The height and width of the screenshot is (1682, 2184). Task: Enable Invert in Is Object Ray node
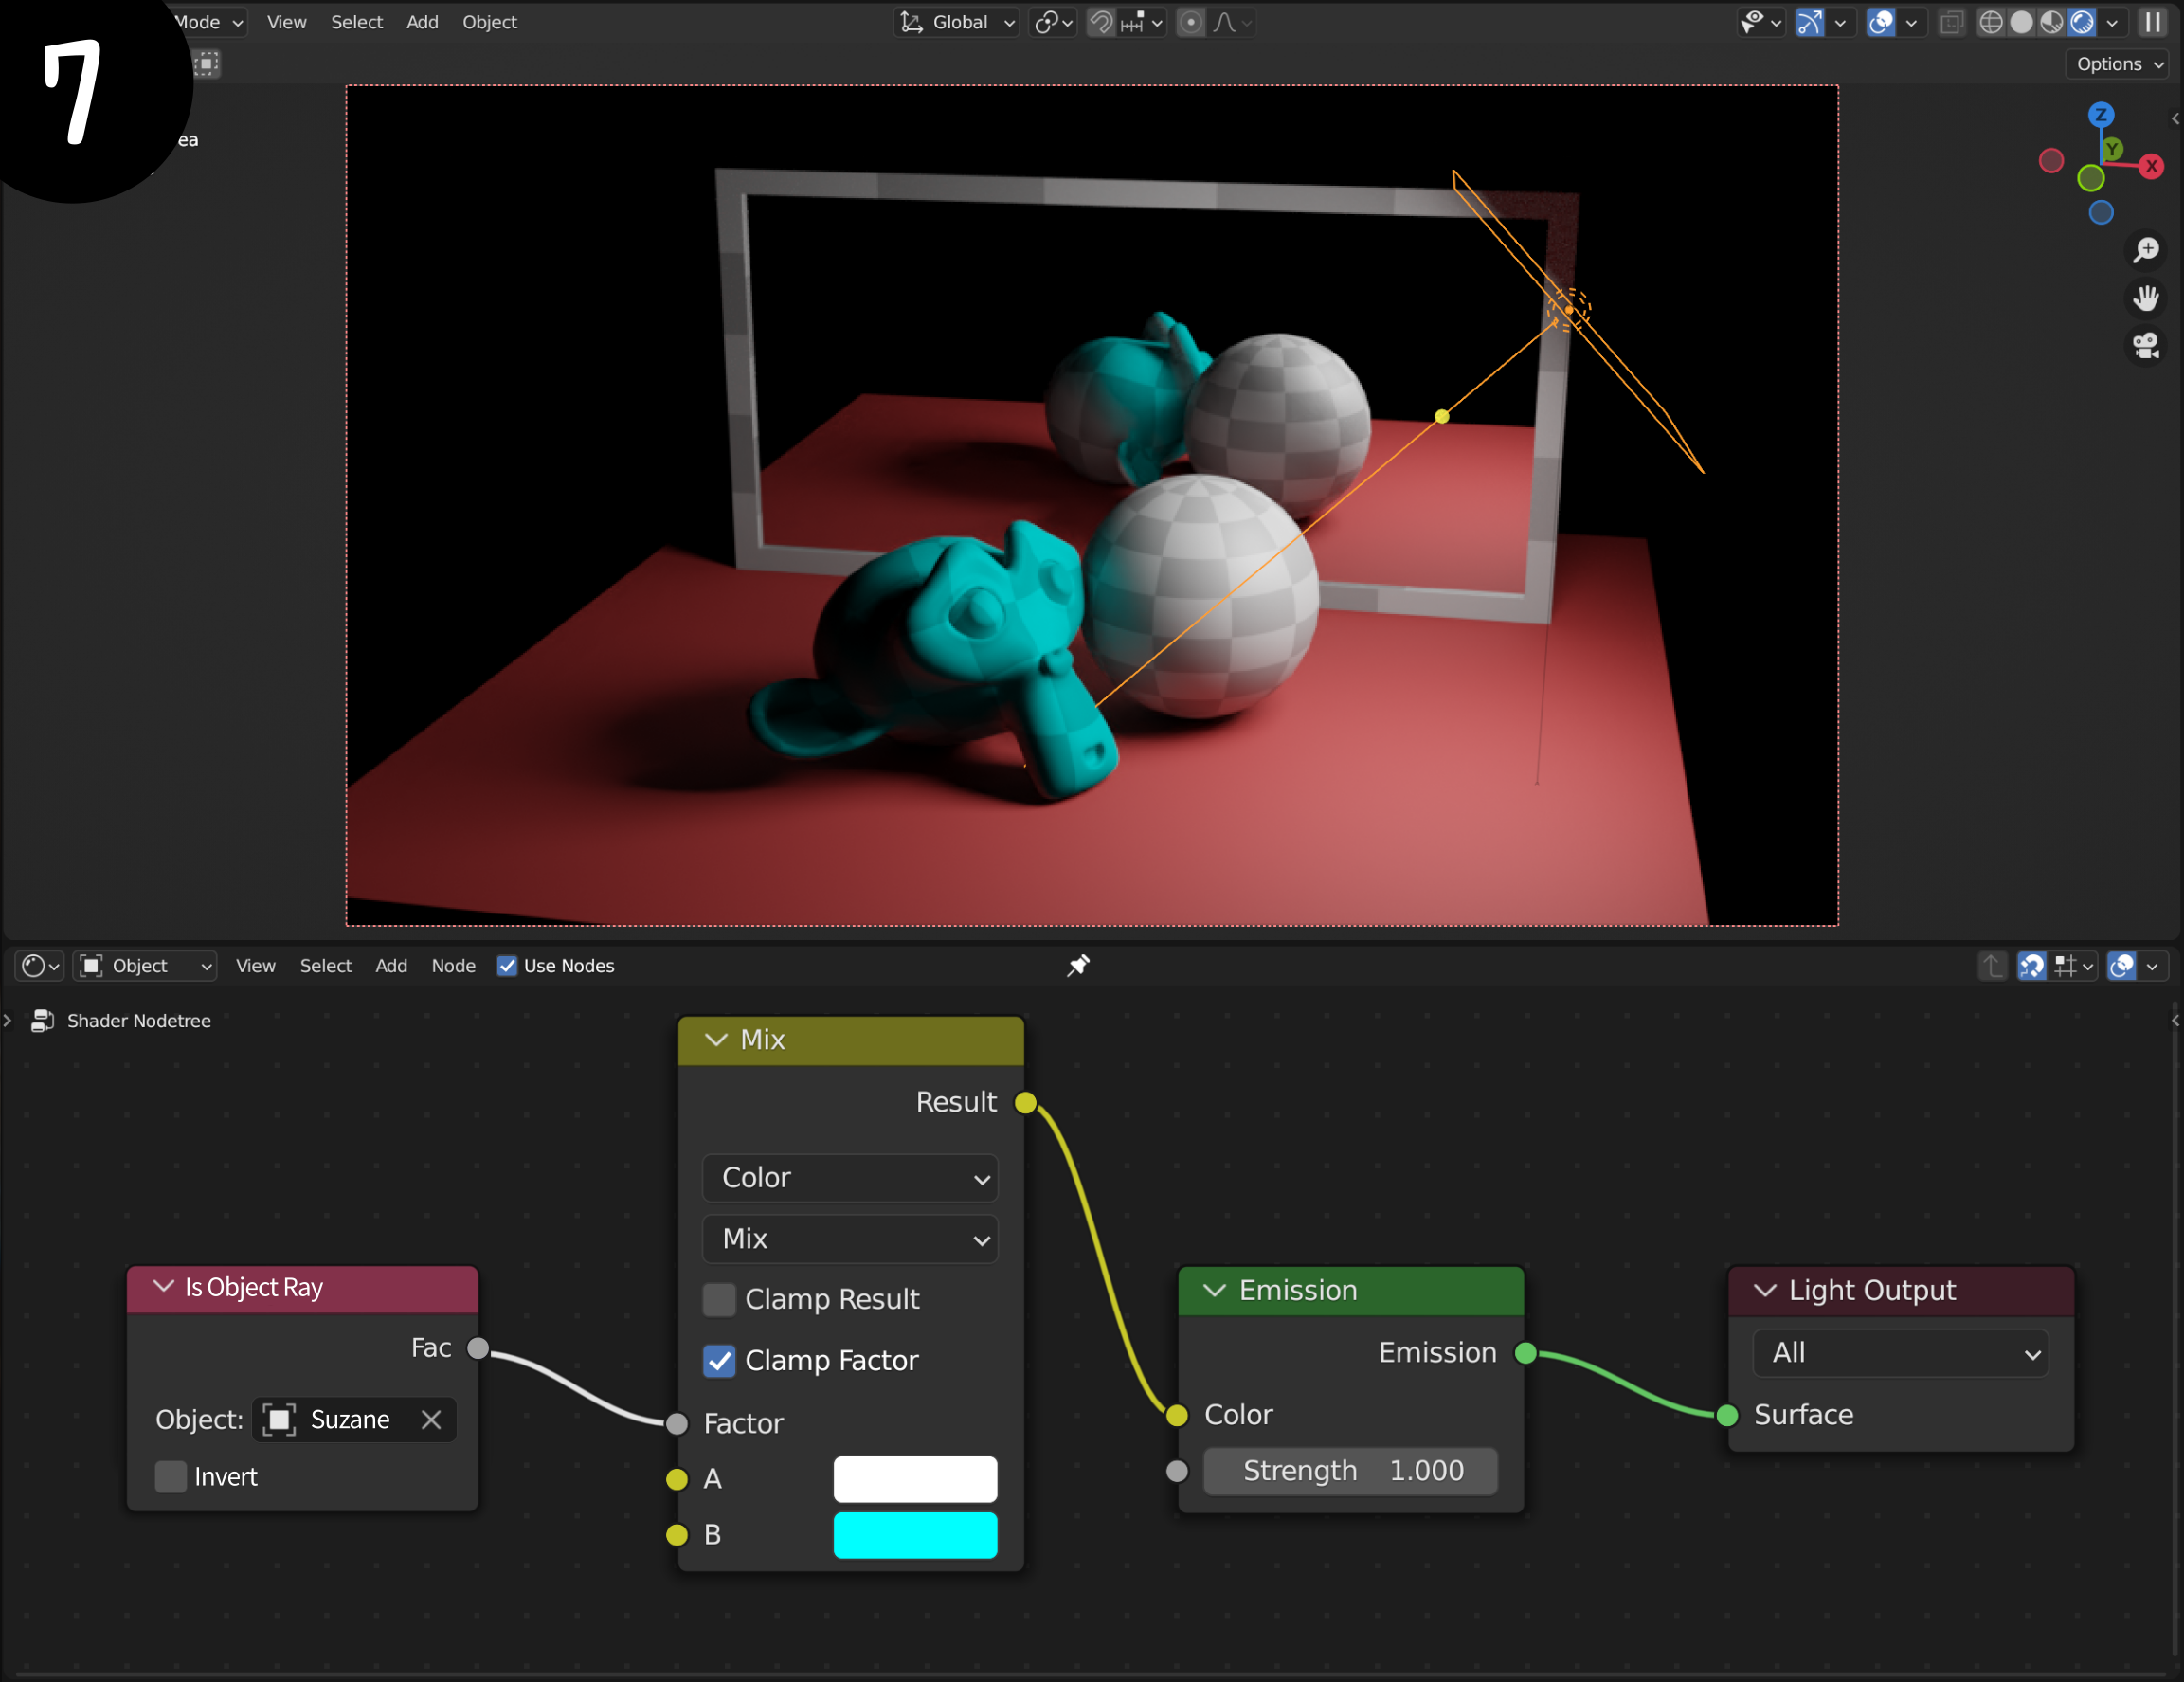click(x=171, y=1476)
